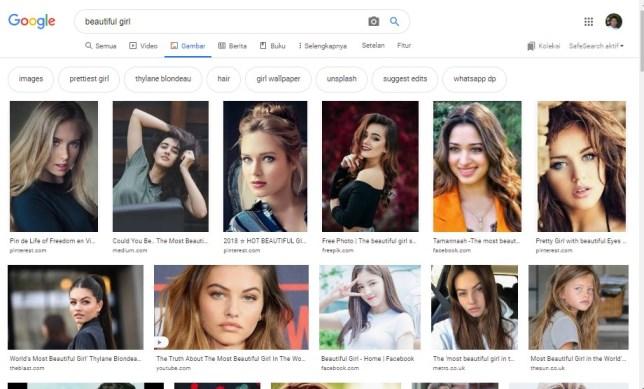Click the metro.co.uk source text
Image resolution: width=644 pixels, height=389 pixels.
pyautogui.click(x=449, y=368)
